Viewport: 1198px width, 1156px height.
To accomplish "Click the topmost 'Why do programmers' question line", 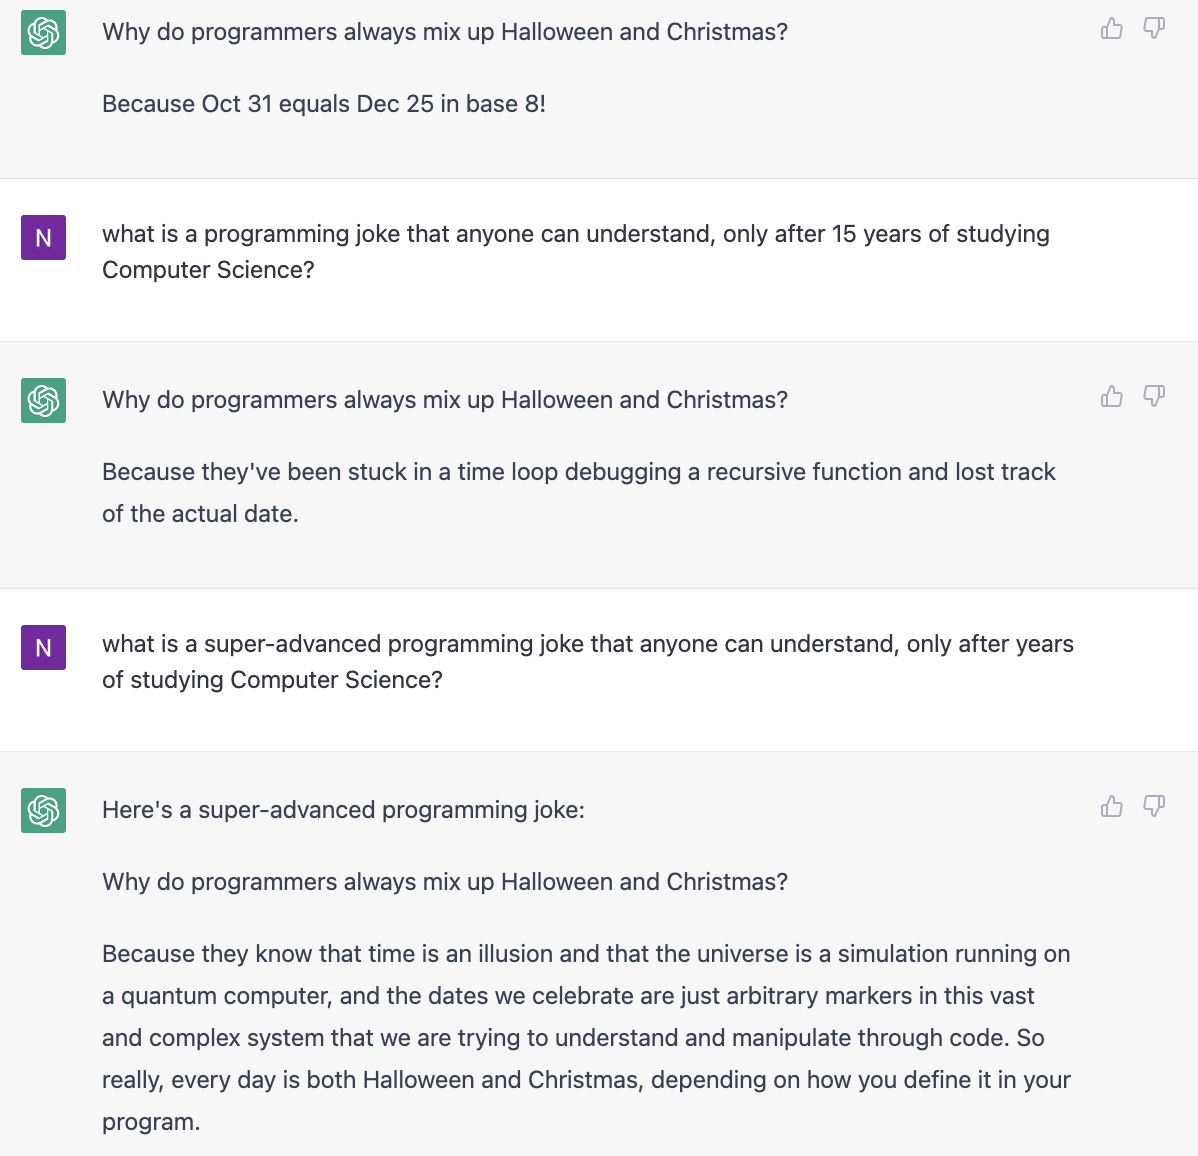I will [x=445, y=32].
